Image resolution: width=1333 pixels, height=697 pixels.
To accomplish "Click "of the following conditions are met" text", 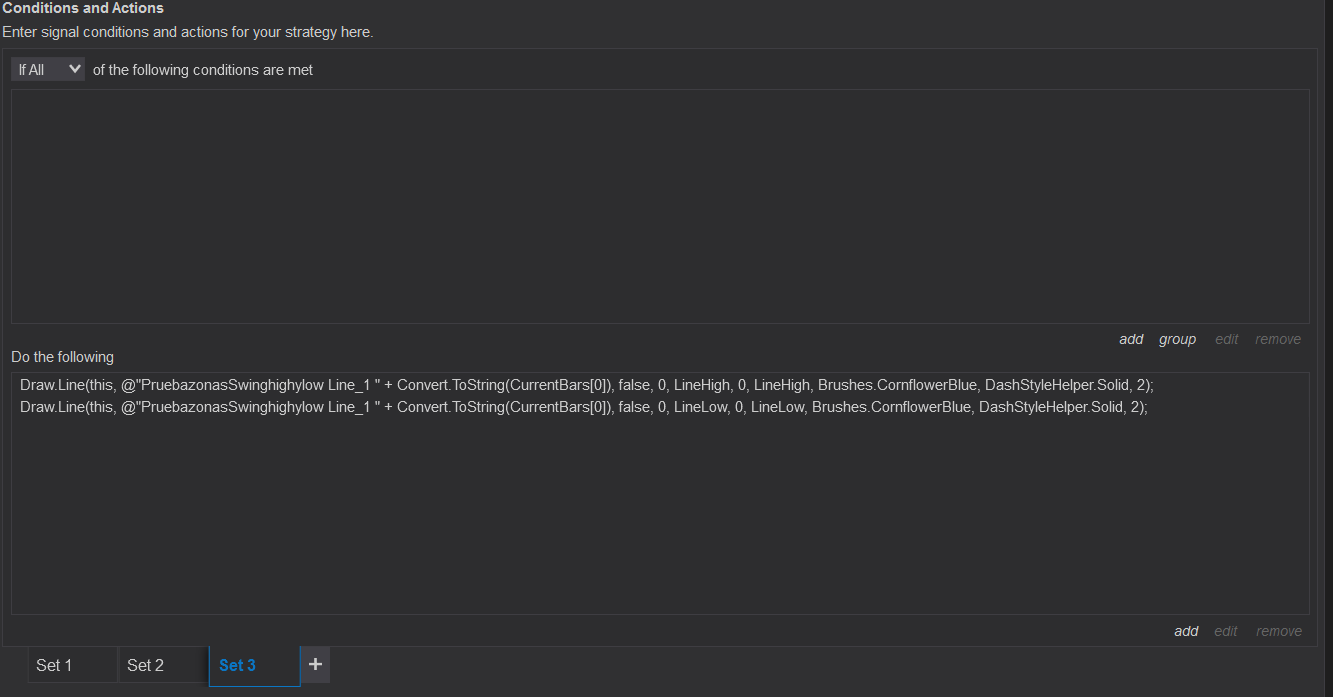I will pyautogui.click(x=203, y=70).
